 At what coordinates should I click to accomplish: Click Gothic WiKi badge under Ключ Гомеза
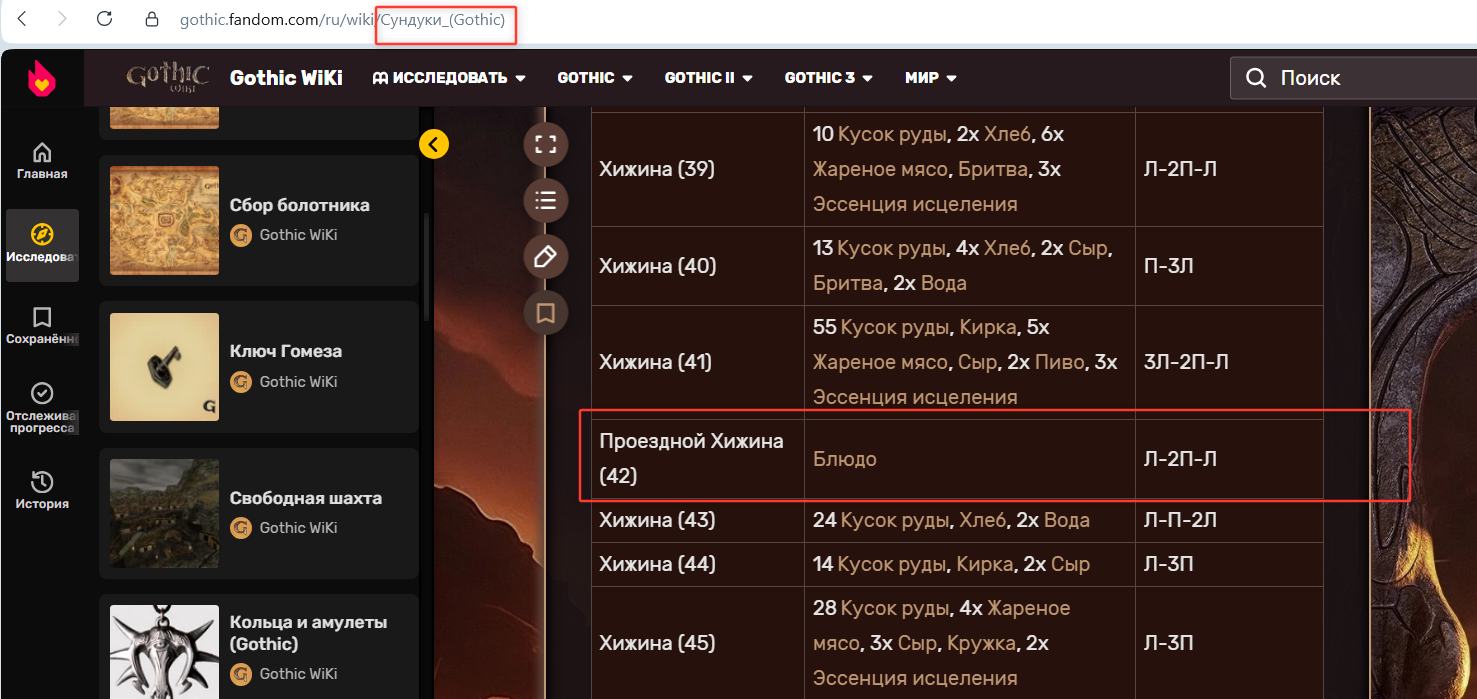tap(284, 382)
